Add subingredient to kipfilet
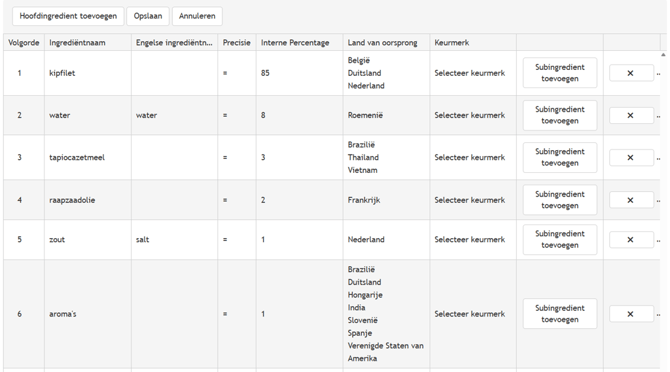The image size is (670, 372). pos(560,73)
